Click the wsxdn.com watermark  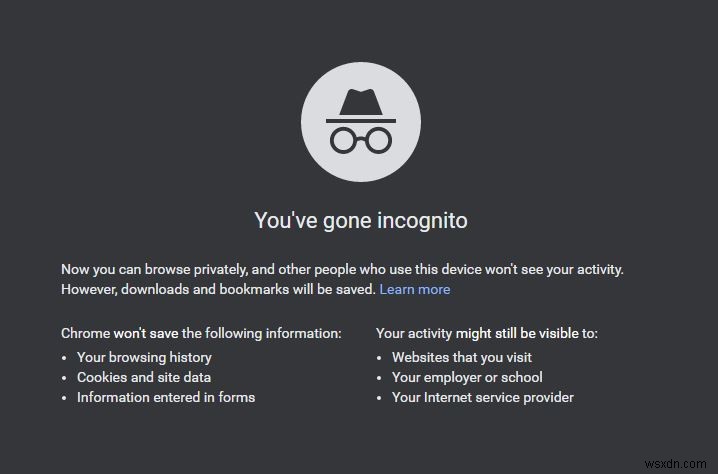coord(682,463)
